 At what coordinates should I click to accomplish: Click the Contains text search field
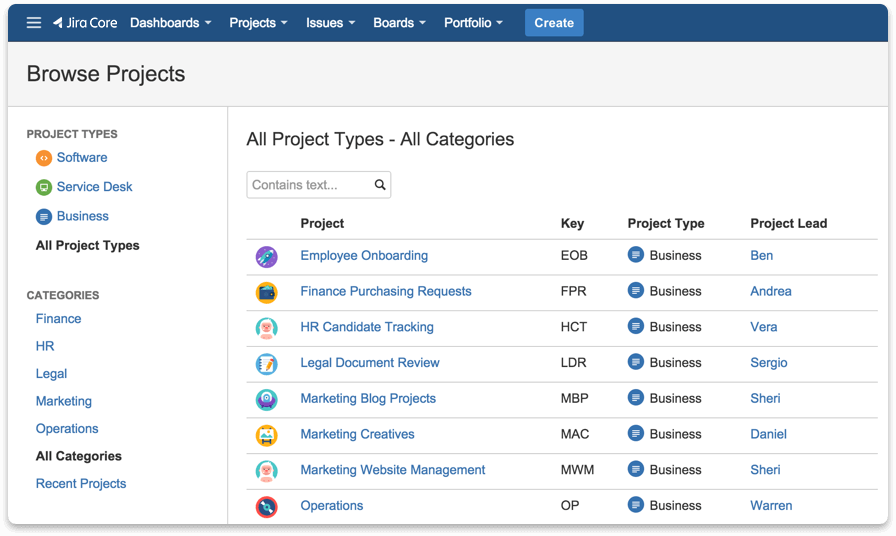click(310, 185)
